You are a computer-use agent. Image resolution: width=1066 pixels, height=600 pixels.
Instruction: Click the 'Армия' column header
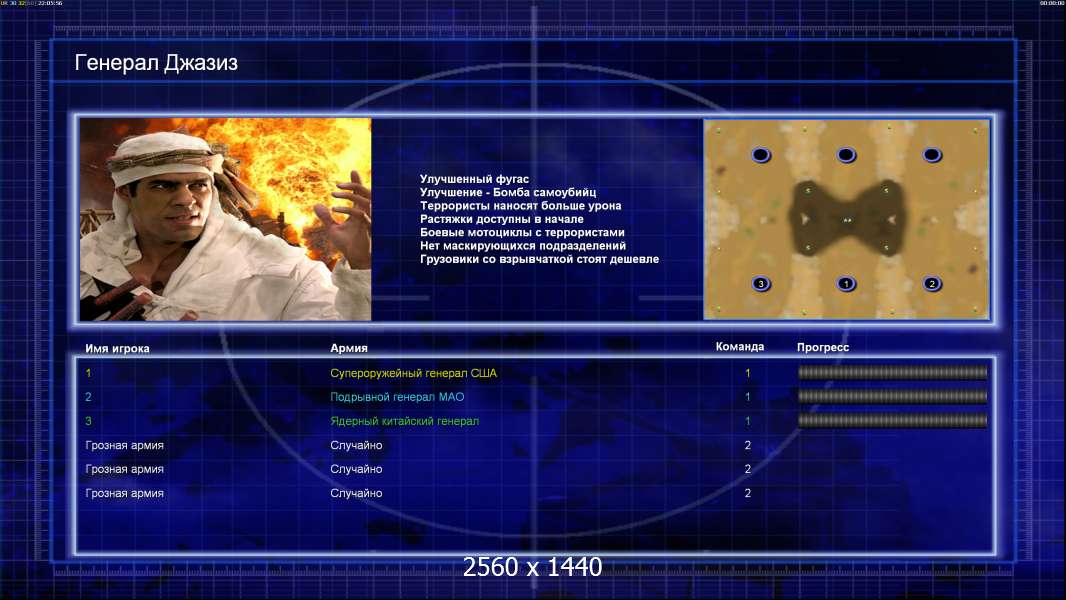pyautogui.click(x=349, y=348)
